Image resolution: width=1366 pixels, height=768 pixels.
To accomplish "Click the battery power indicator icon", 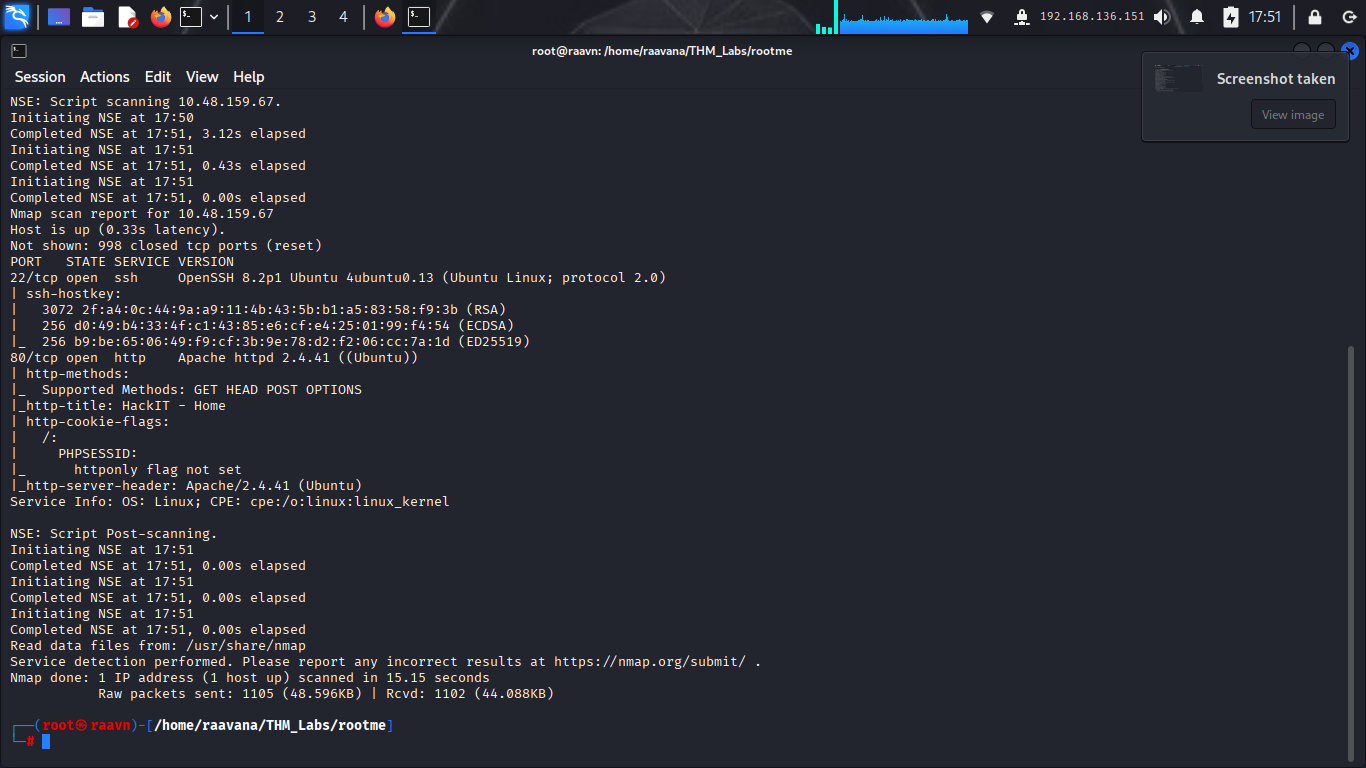I will [x=1231, y=17].
